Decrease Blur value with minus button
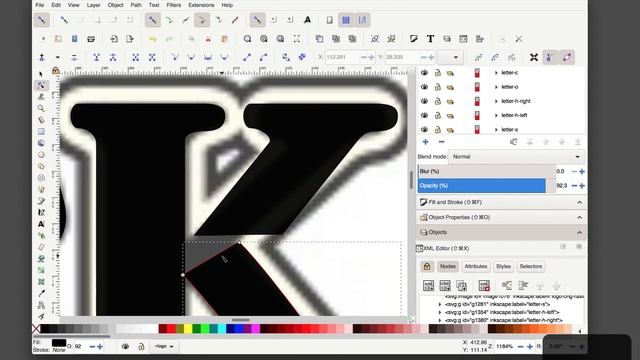This screenshot has height=360, width=640. coord(574,171)
